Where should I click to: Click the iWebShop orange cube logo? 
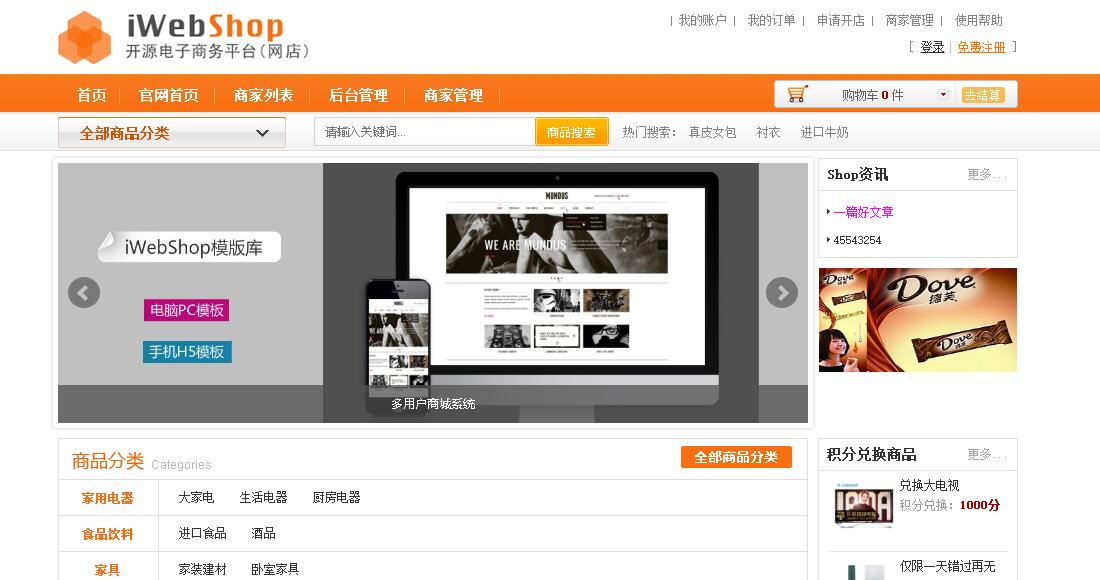tap(84, 37)
